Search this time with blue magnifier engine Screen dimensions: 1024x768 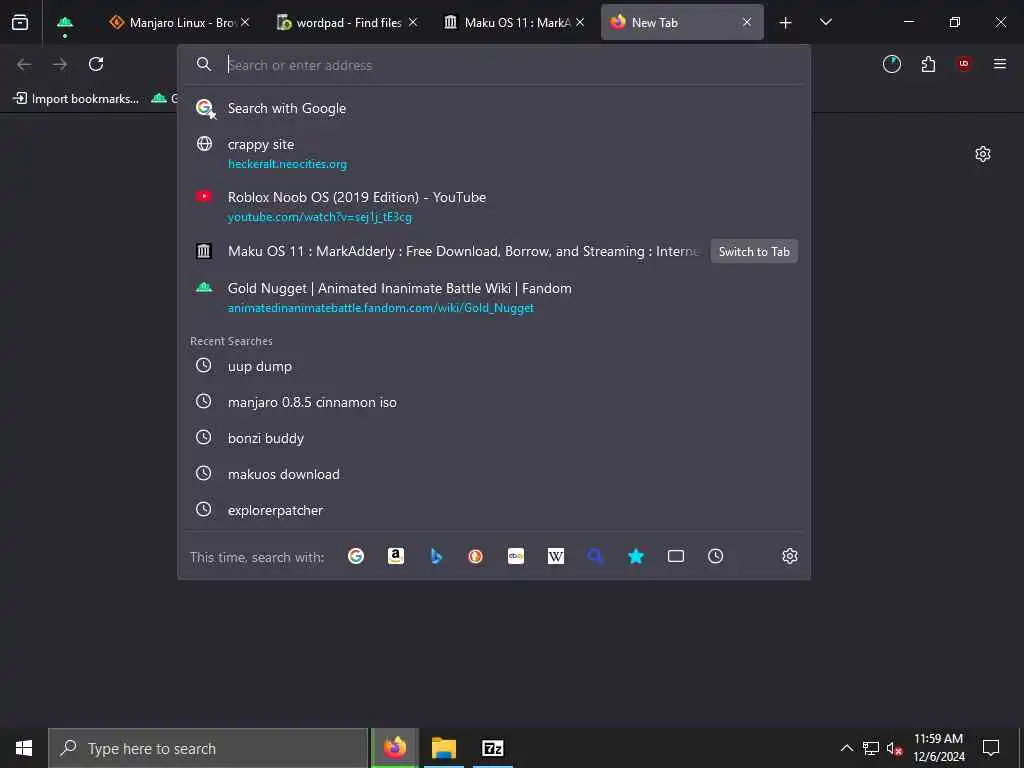[596, 556]
